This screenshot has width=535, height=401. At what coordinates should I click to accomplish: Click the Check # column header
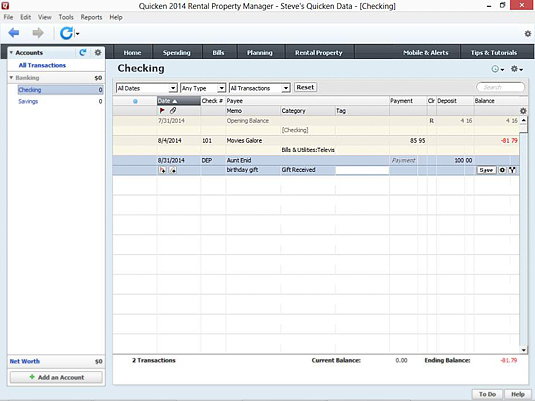(x=213, y=101)
